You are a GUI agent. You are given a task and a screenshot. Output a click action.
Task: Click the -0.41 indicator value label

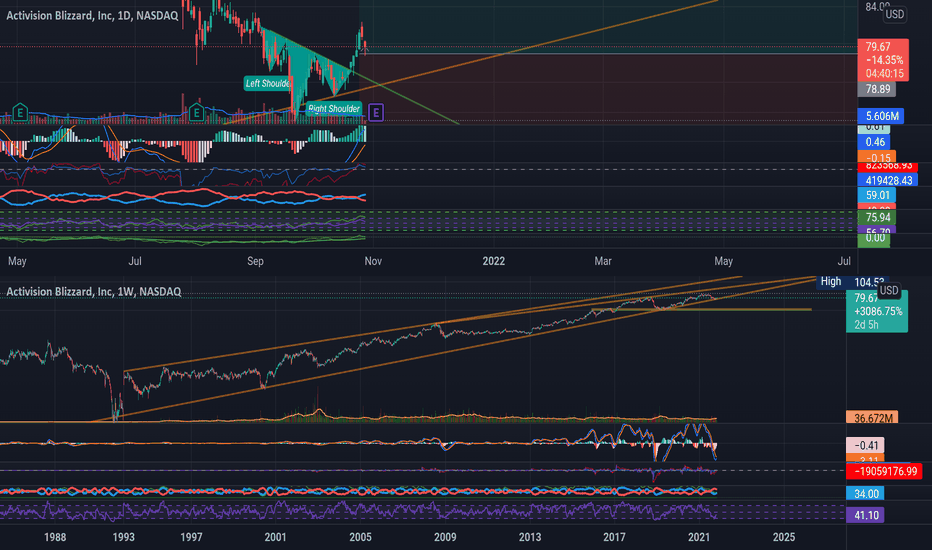click(865, 445)
